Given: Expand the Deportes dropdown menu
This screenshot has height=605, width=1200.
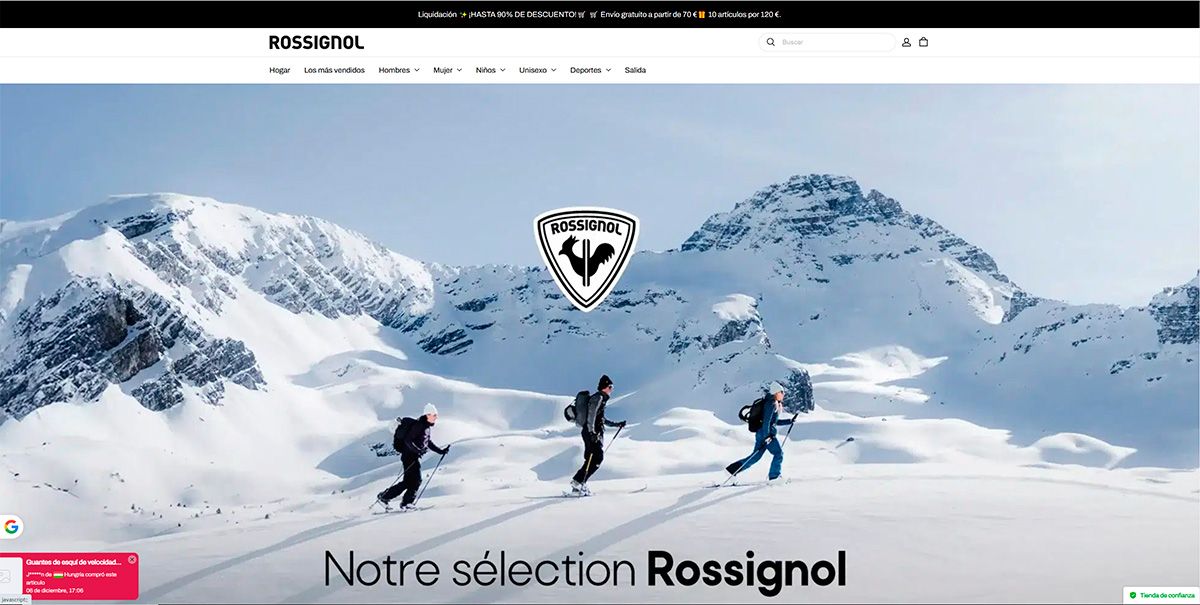Looking at the screenshot, I should tap(590, 70).
